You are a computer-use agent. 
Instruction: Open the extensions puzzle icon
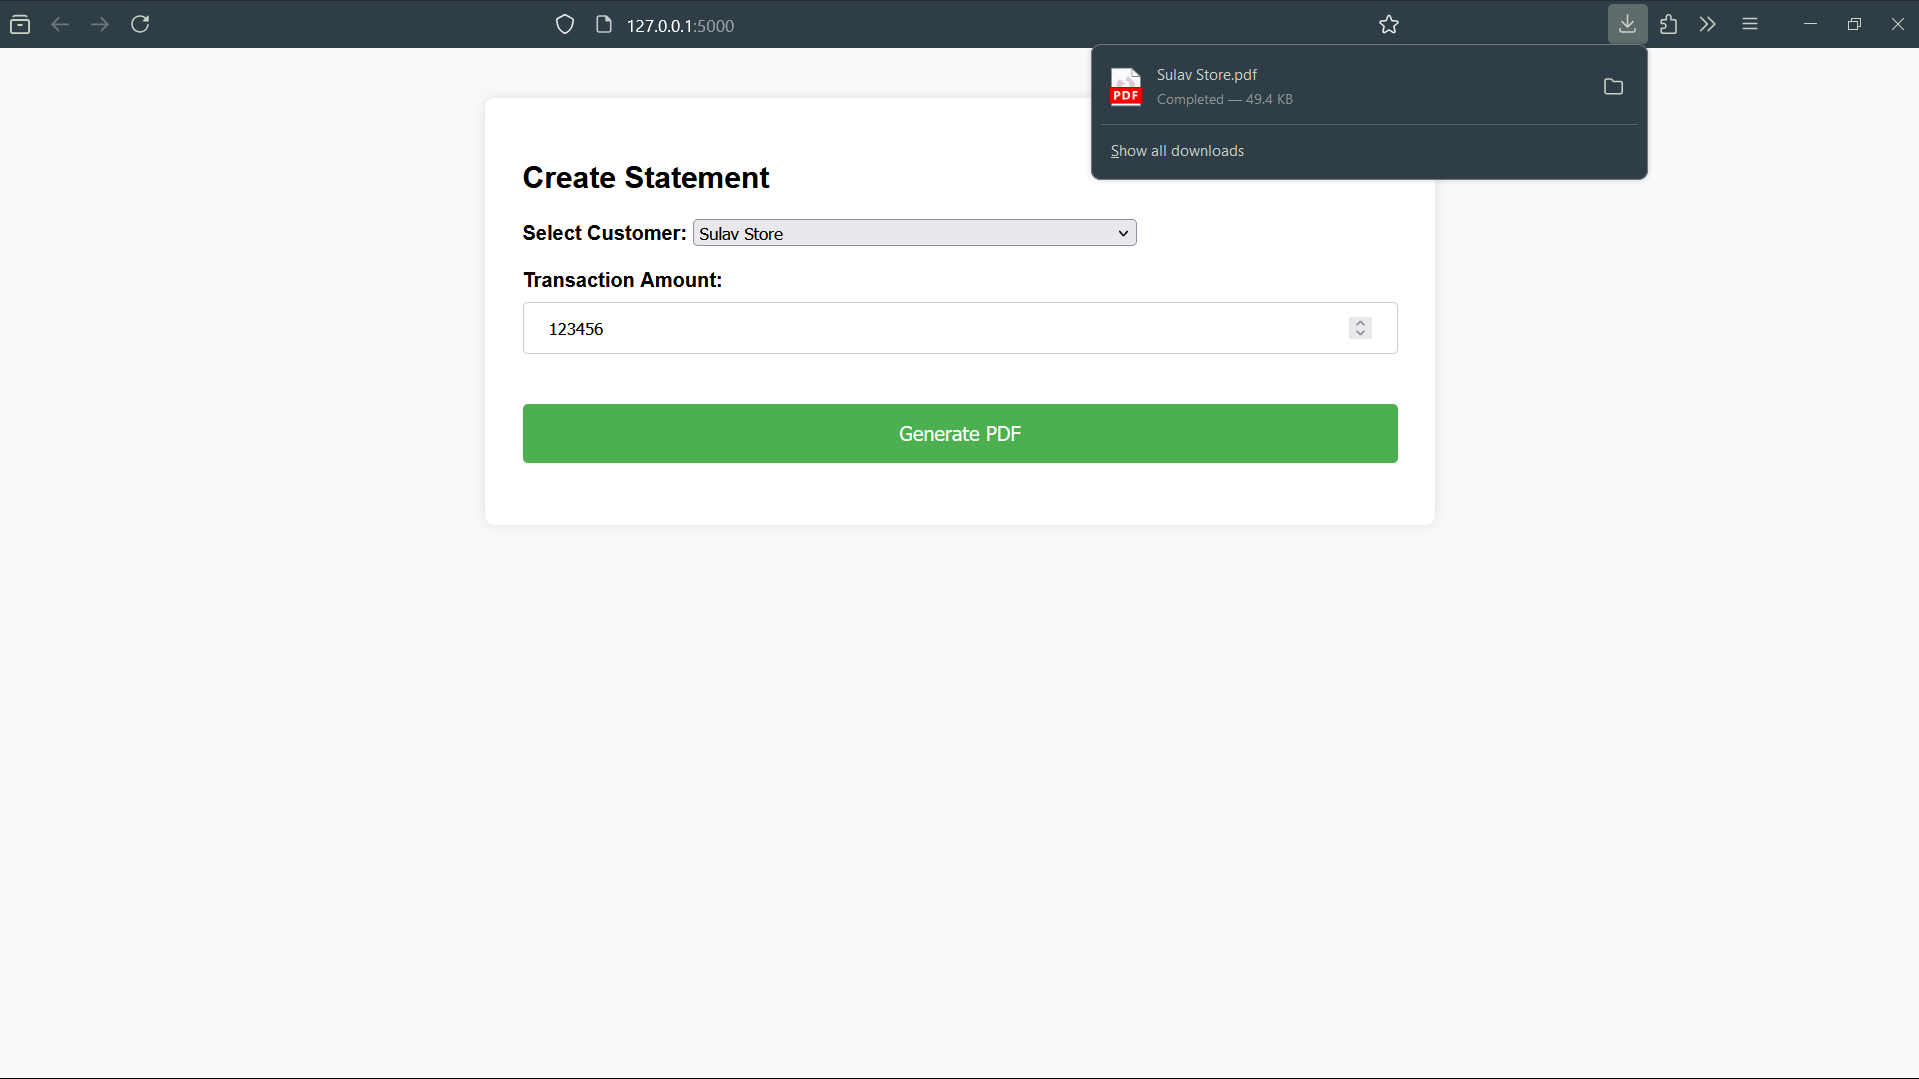1668,24
